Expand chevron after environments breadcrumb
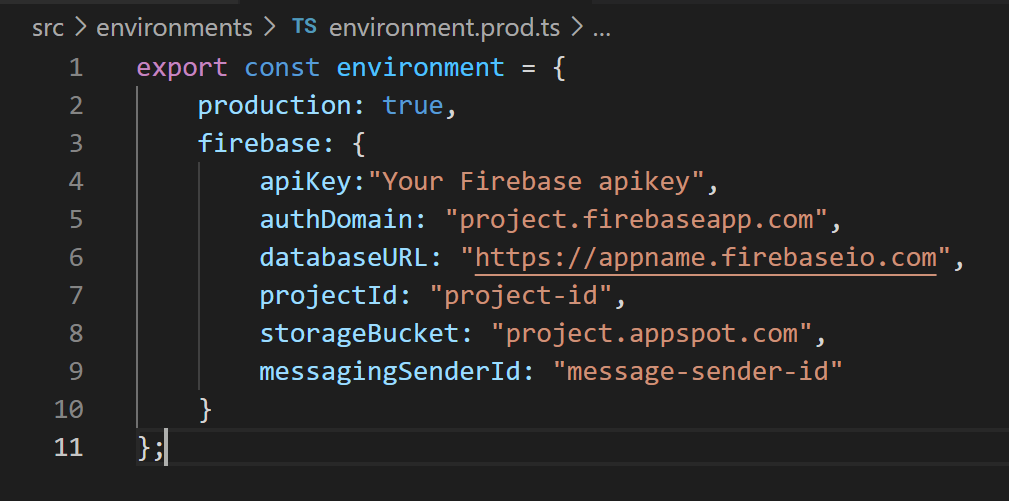The width and height of the screenshot is (1009, 501). [270, 28]
